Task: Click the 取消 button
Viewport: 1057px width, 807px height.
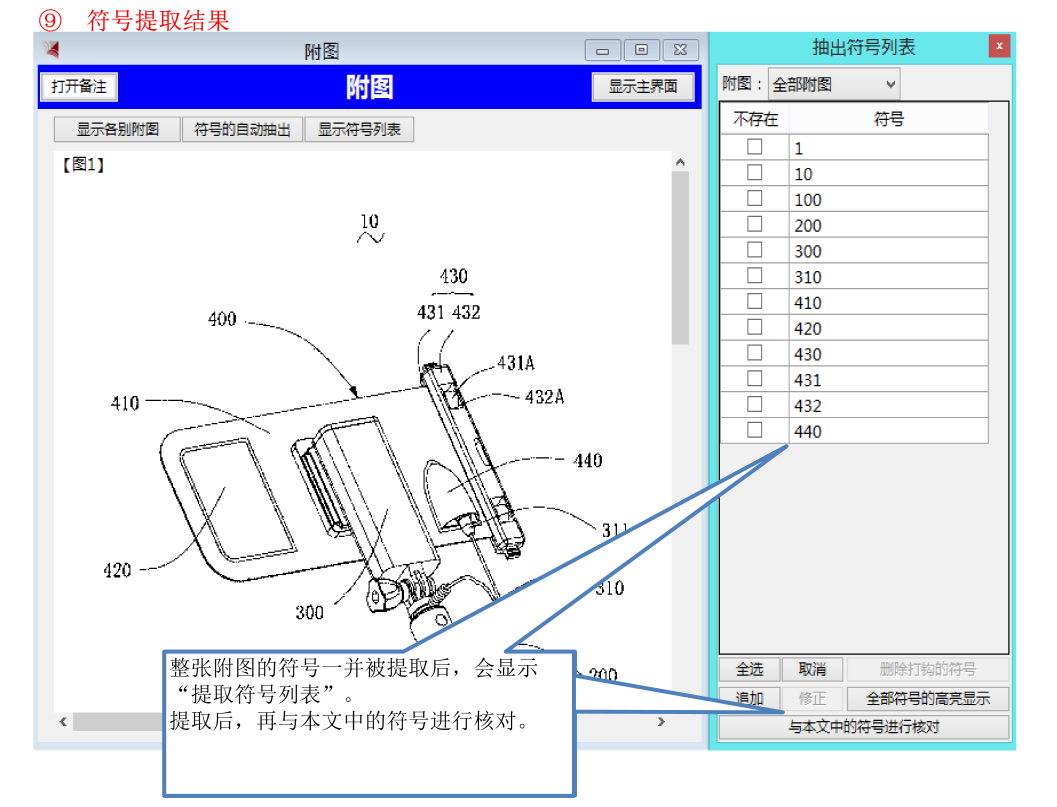Action: tap(812, 669)
